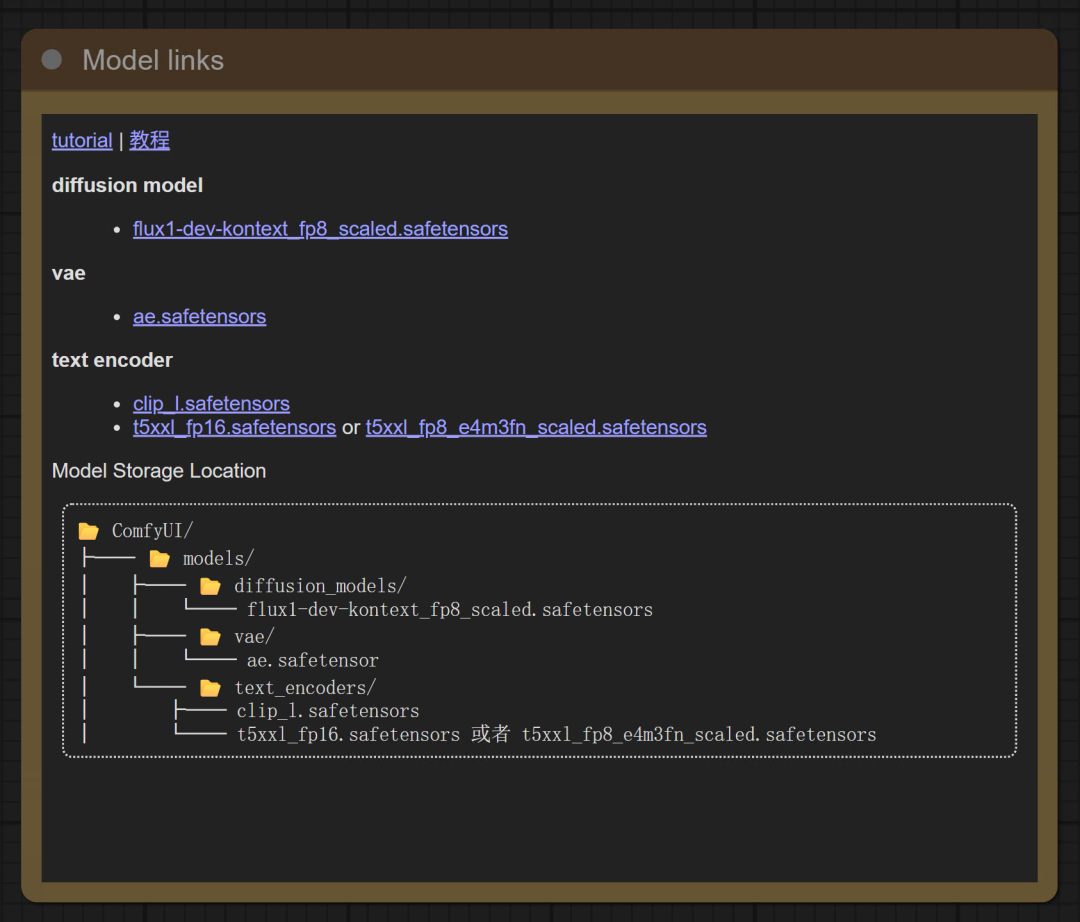Expand the ComfyUI folder entry
Screen dimensions: 1080x922
(x=88, y=530)
